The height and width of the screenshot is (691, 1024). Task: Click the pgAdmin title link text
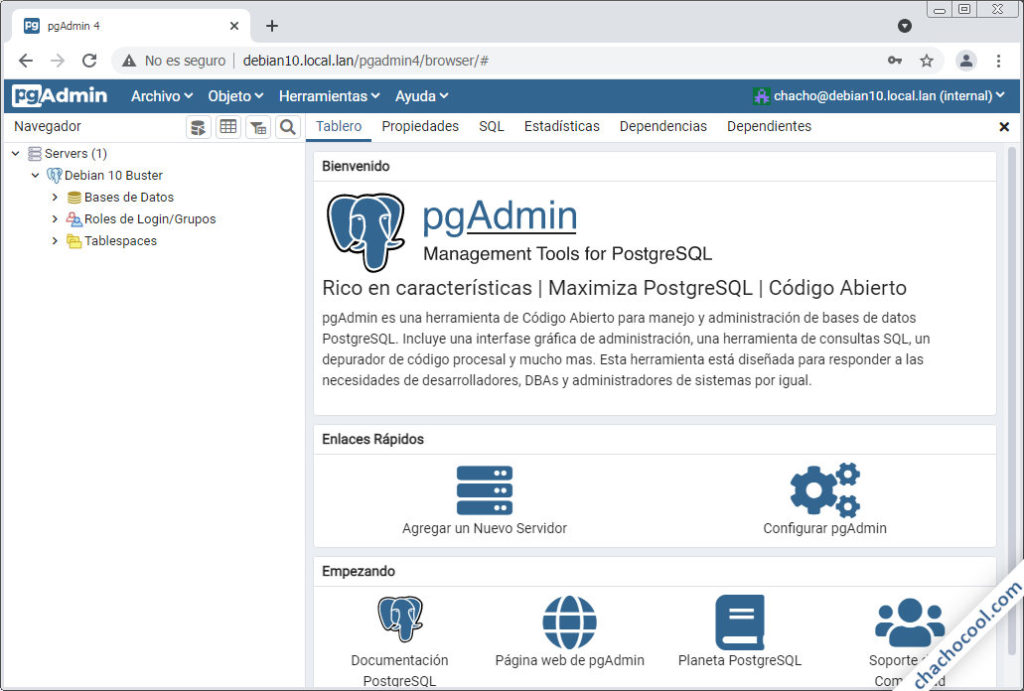pos(500,216)
